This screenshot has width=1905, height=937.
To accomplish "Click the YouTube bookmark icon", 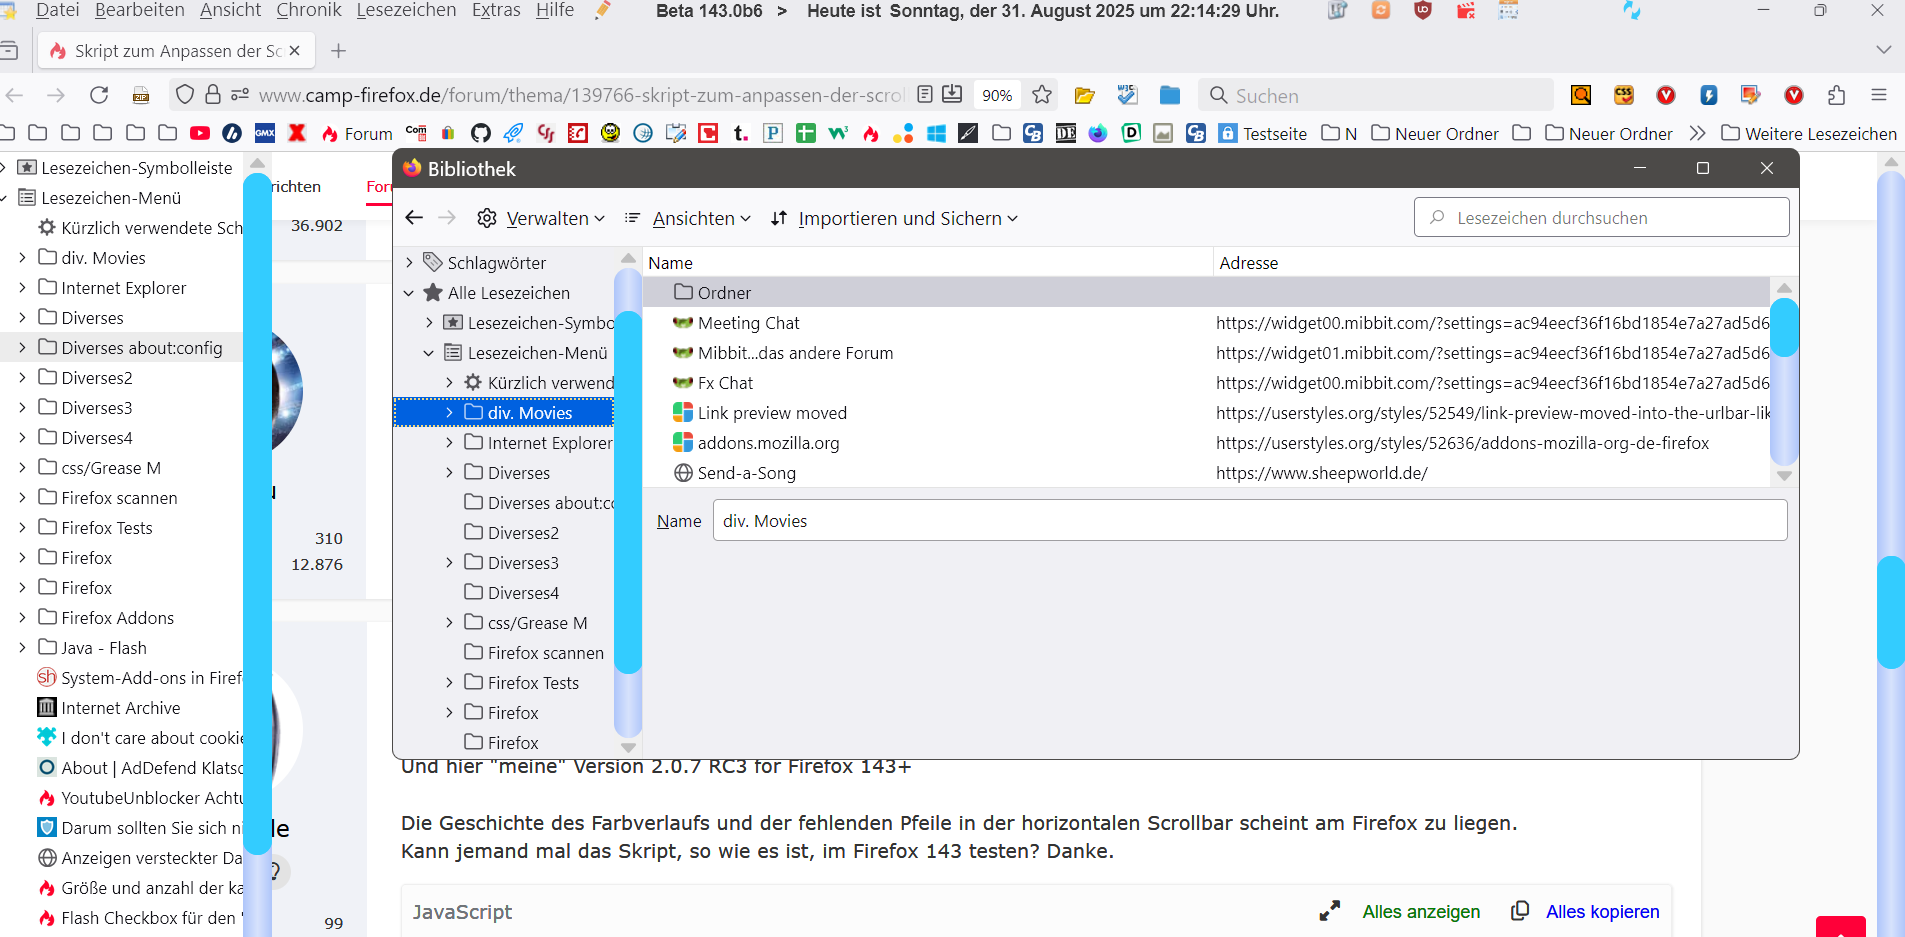I will point(200,133).
